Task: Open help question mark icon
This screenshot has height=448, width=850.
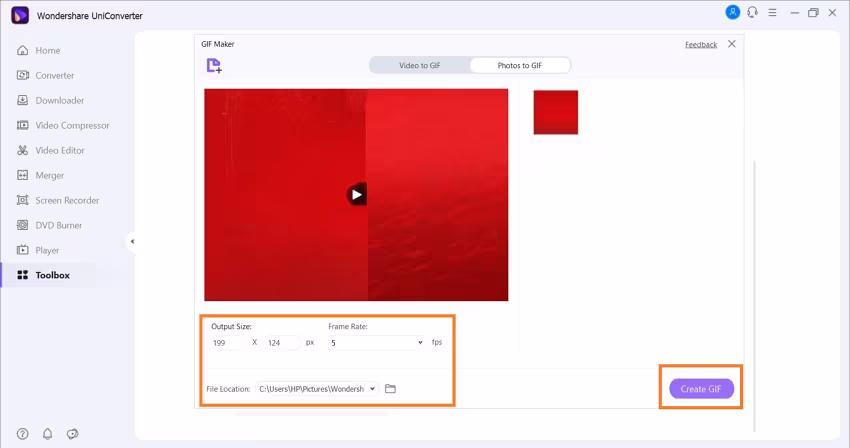Action: 22,433
